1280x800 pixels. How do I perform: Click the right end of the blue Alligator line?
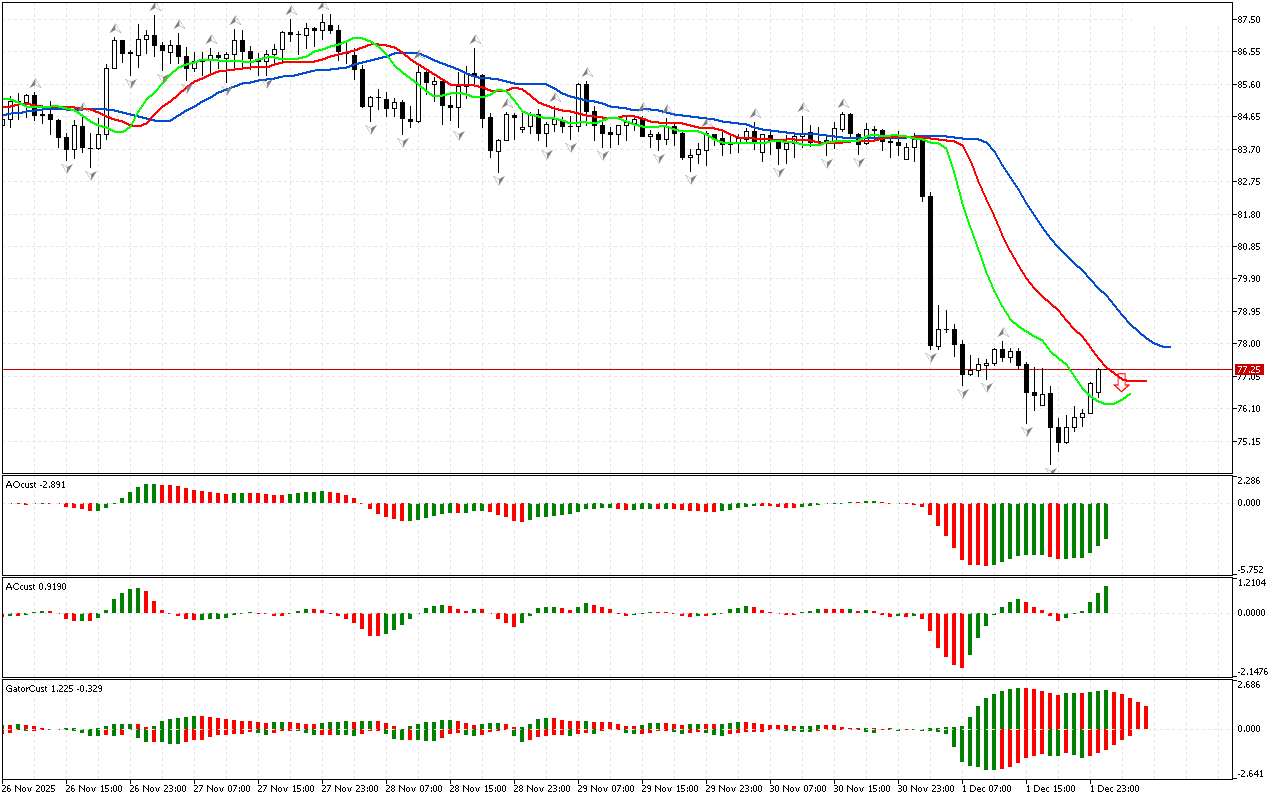[x=1167, y=346]
